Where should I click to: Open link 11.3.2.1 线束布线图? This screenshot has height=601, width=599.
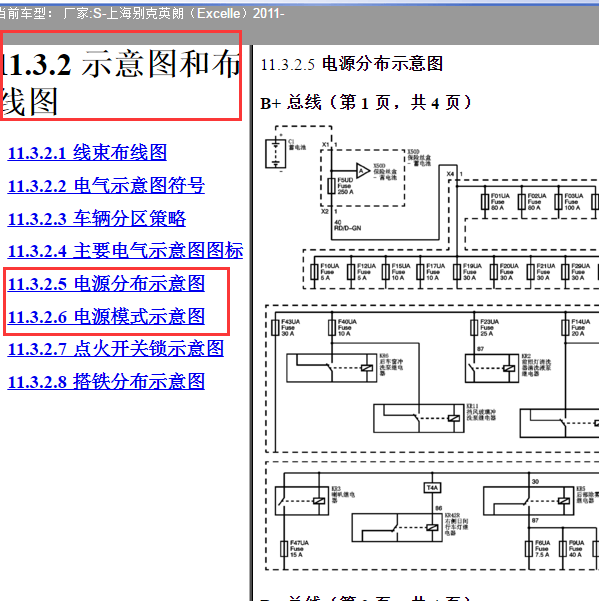click(x=87, y=153)
